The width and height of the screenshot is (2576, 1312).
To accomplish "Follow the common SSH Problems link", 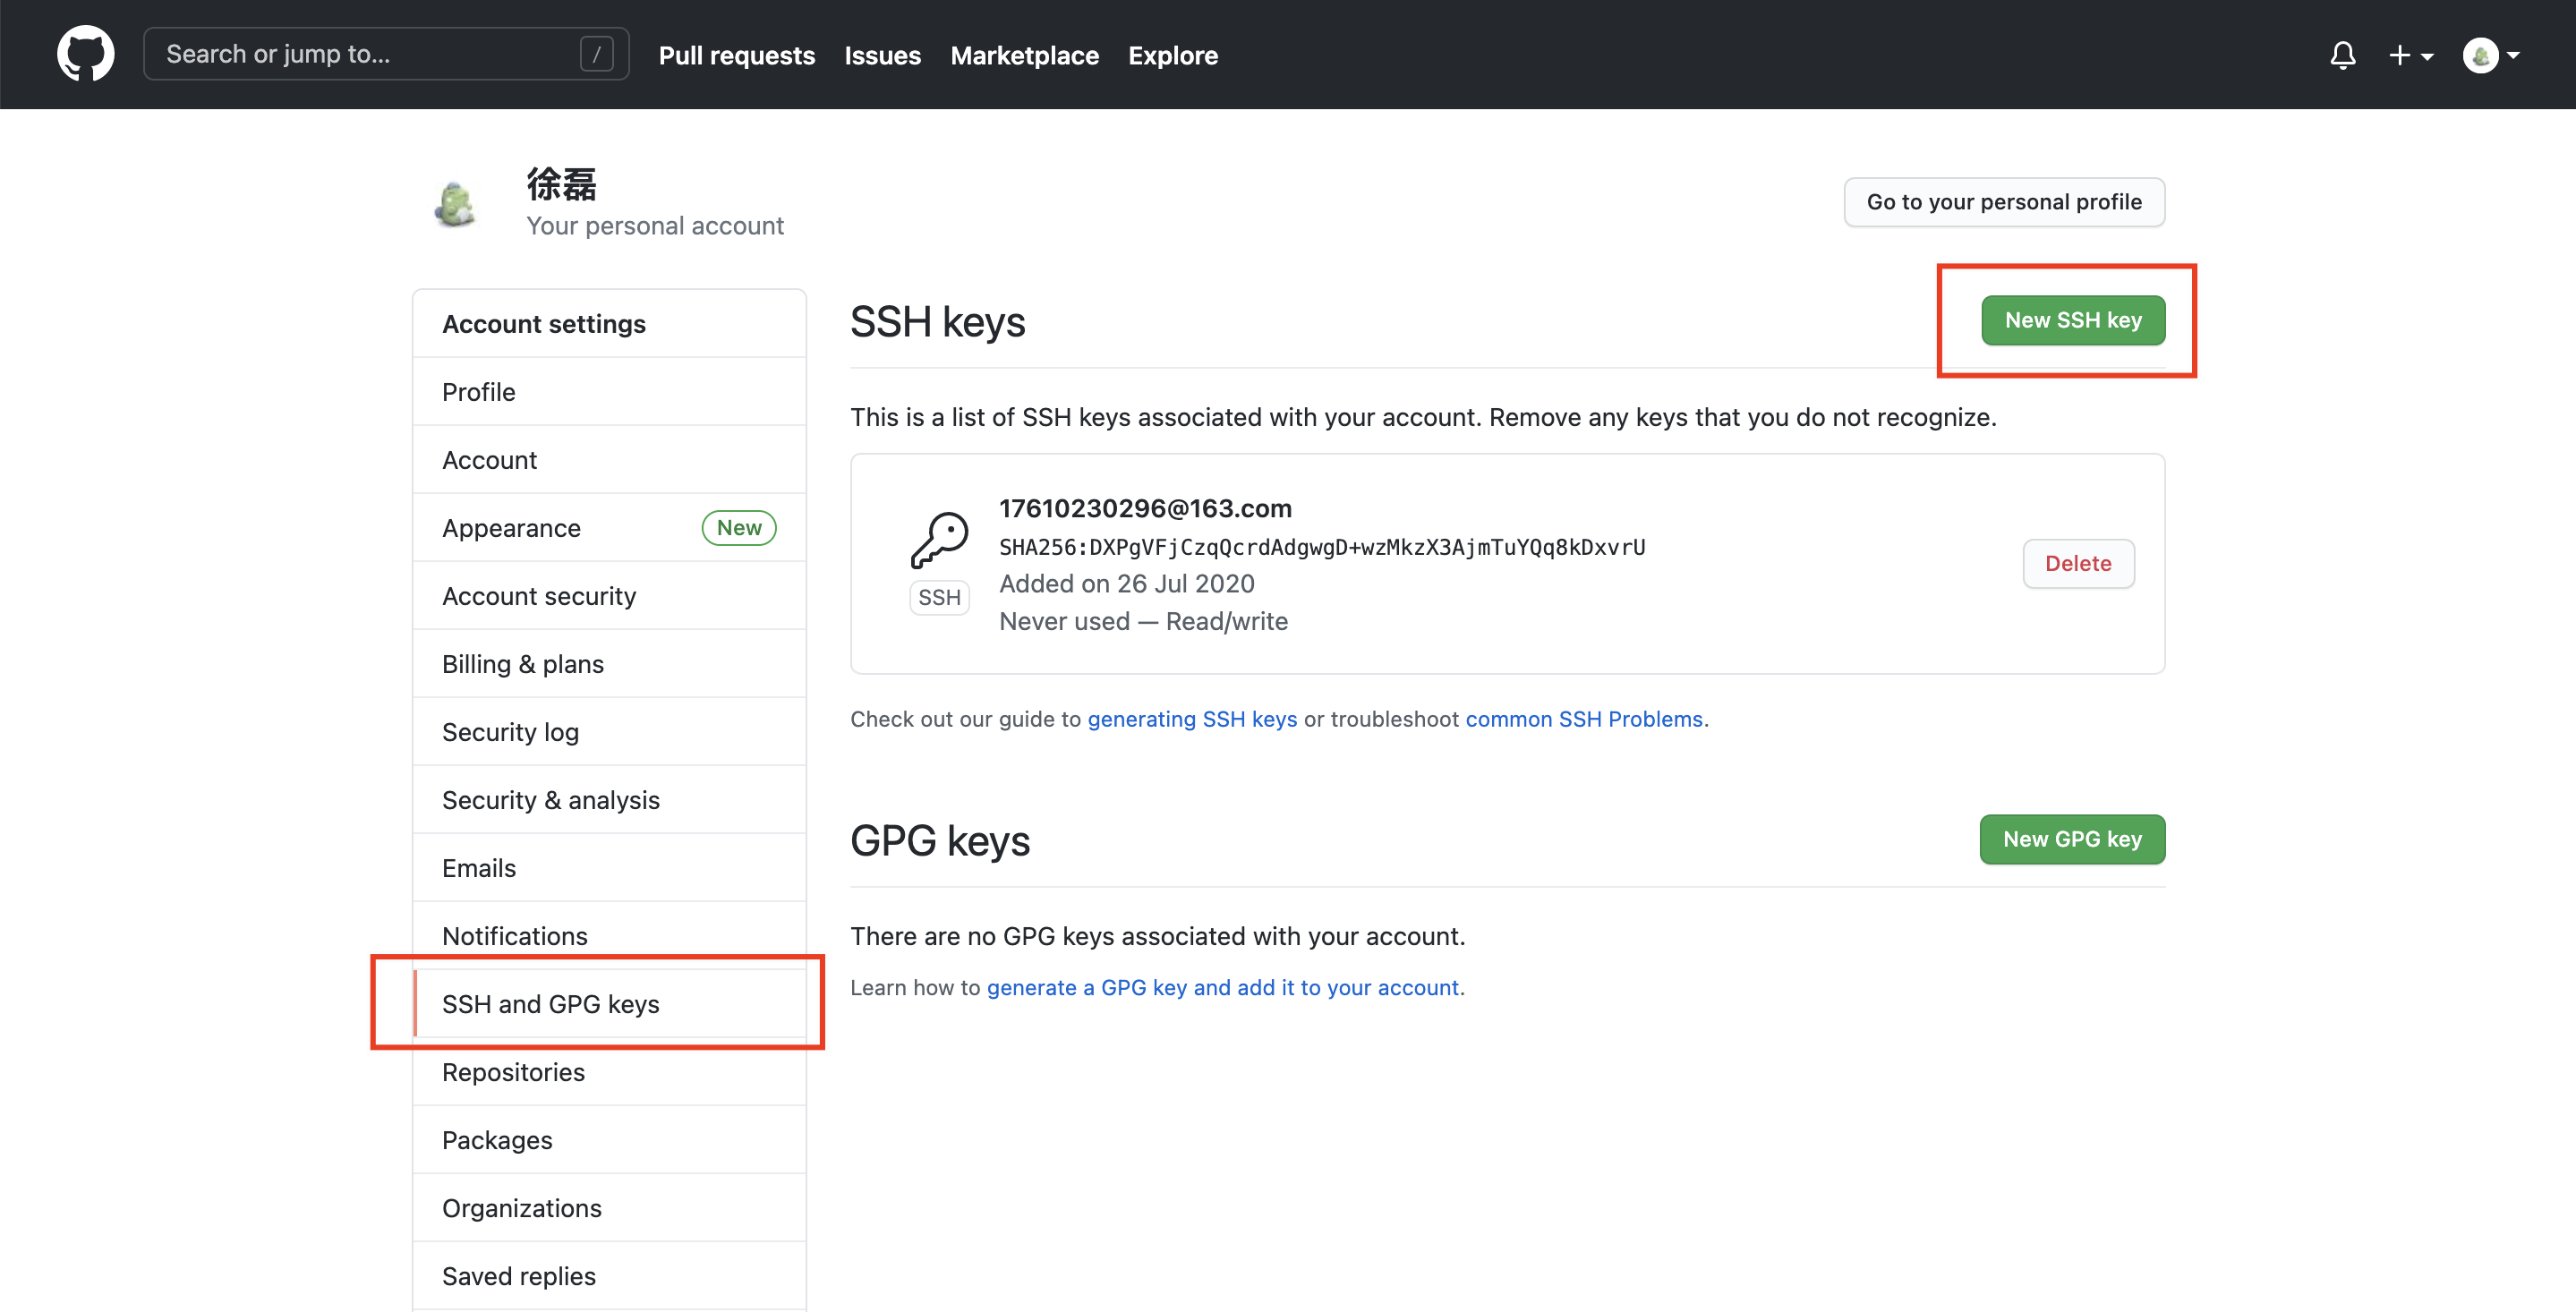I will tap(1583, 719).
